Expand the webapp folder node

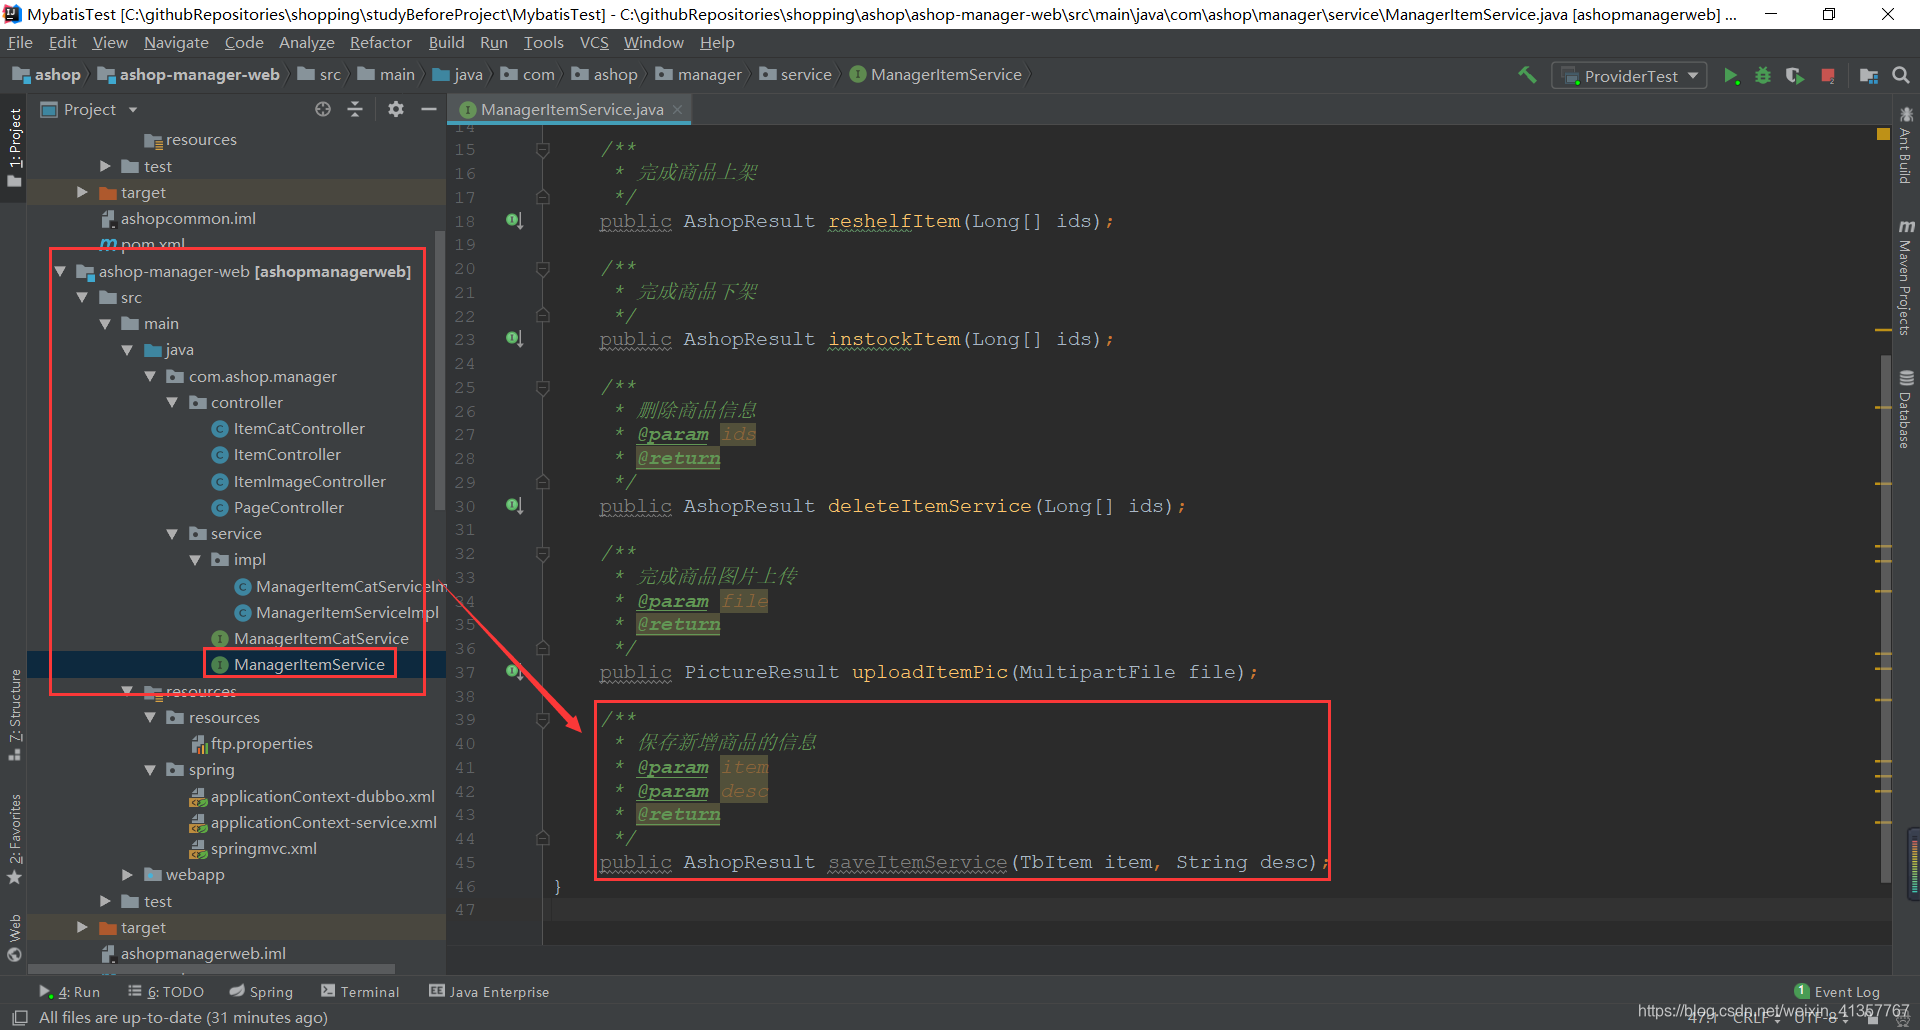127,875
